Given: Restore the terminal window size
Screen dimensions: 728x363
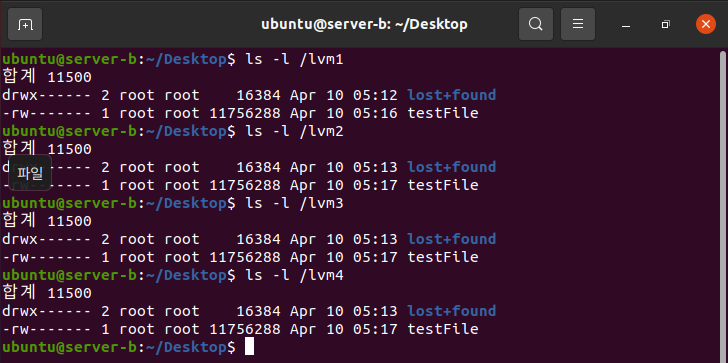Looking at the screenshot, I should [x=666, y=24].
